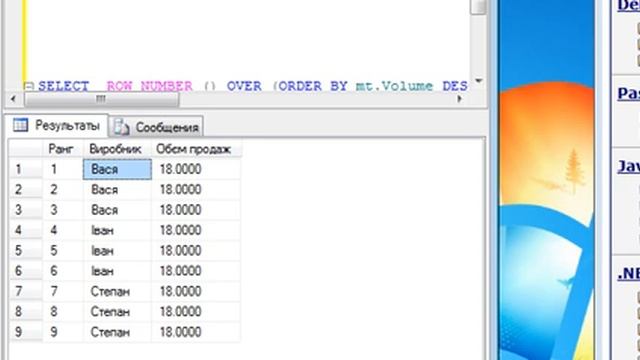Open the Jav... link in browser sidebar
The image size is (640, 360).
pos(629,167)
